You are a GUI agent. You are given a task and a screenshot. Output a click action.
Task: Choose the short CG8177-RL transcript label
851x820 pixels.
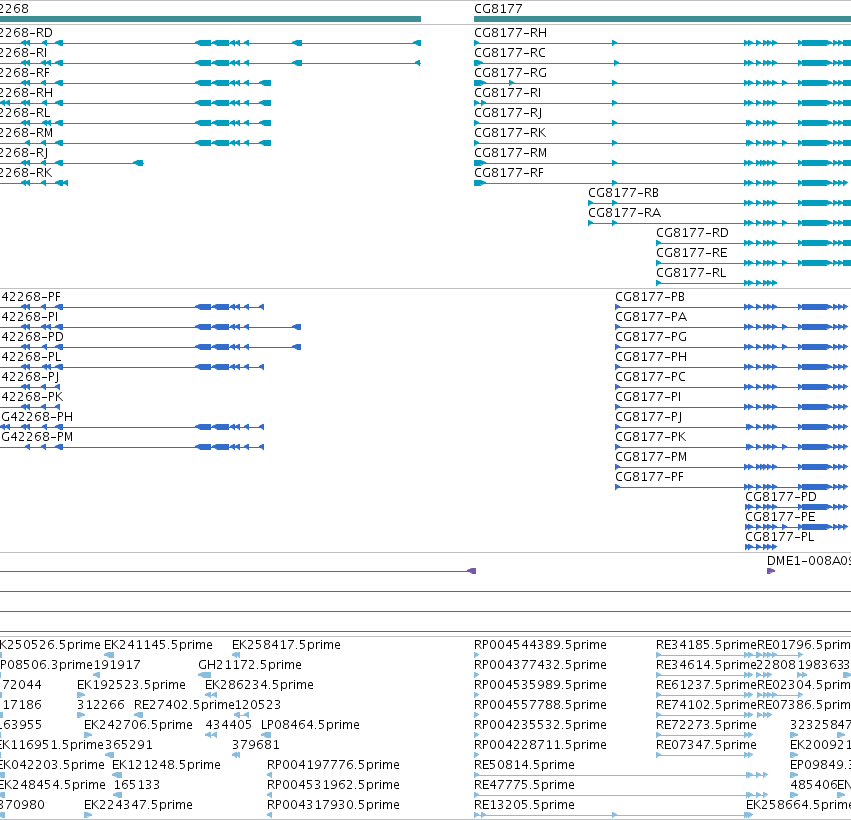click(691, 274)
